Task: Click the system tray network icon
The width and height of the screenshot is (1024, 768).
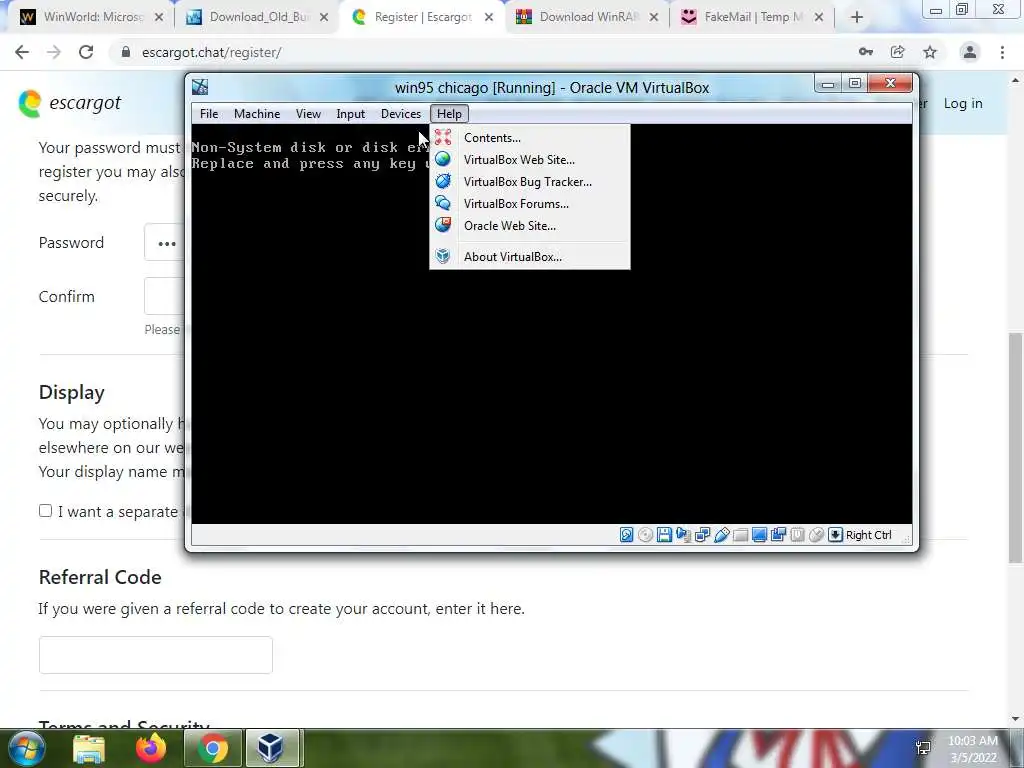Action: coord(923,748)
